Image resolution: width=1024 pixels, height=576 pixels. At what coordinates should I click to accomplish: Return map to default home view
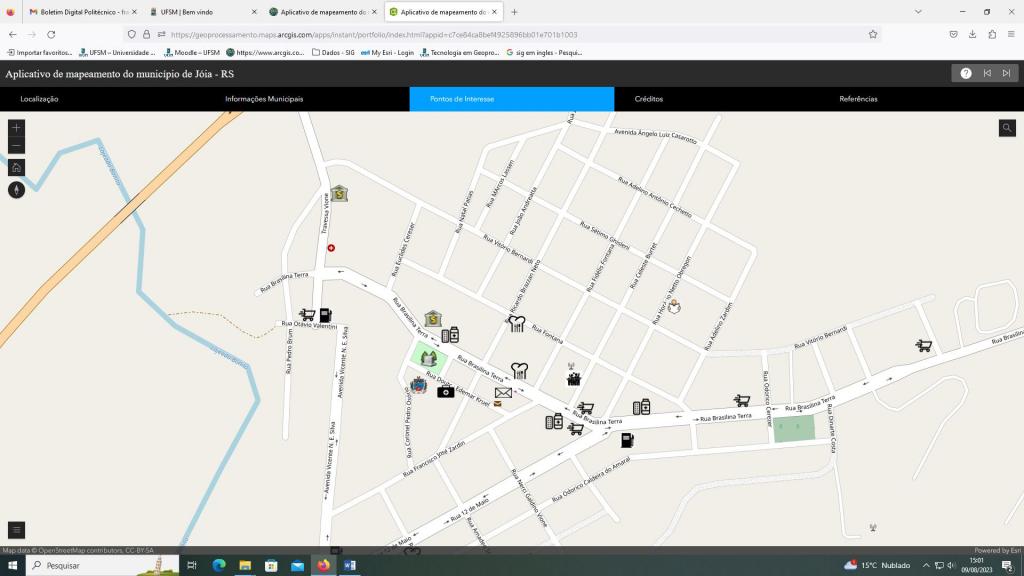(x=16, y=168)
